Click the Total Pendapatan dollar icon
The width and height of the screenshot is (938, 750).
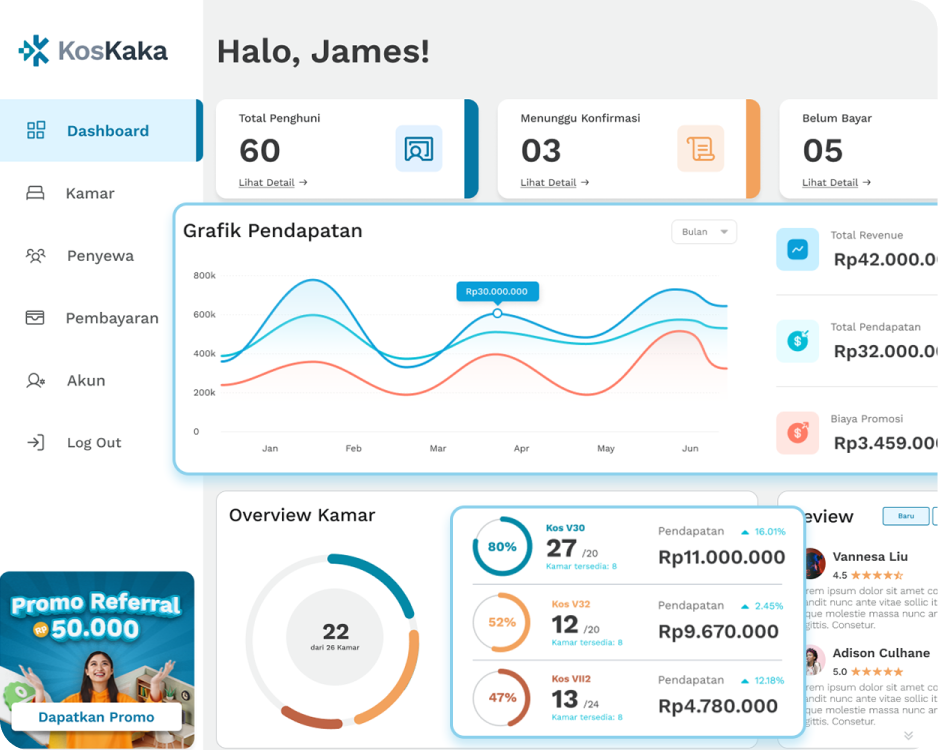797,341
